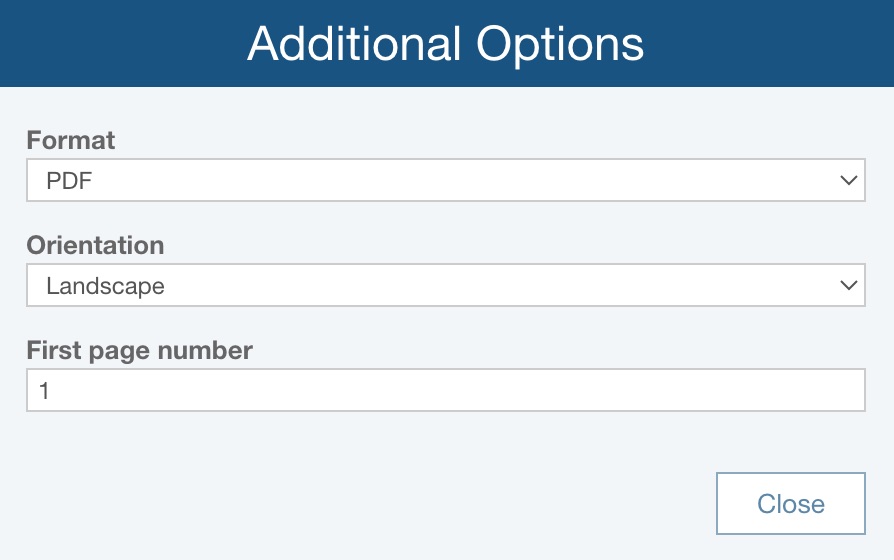Viewport: 894px width, 560px height.
Task: Click the "Format" field label
Action: tap(71, 141)
